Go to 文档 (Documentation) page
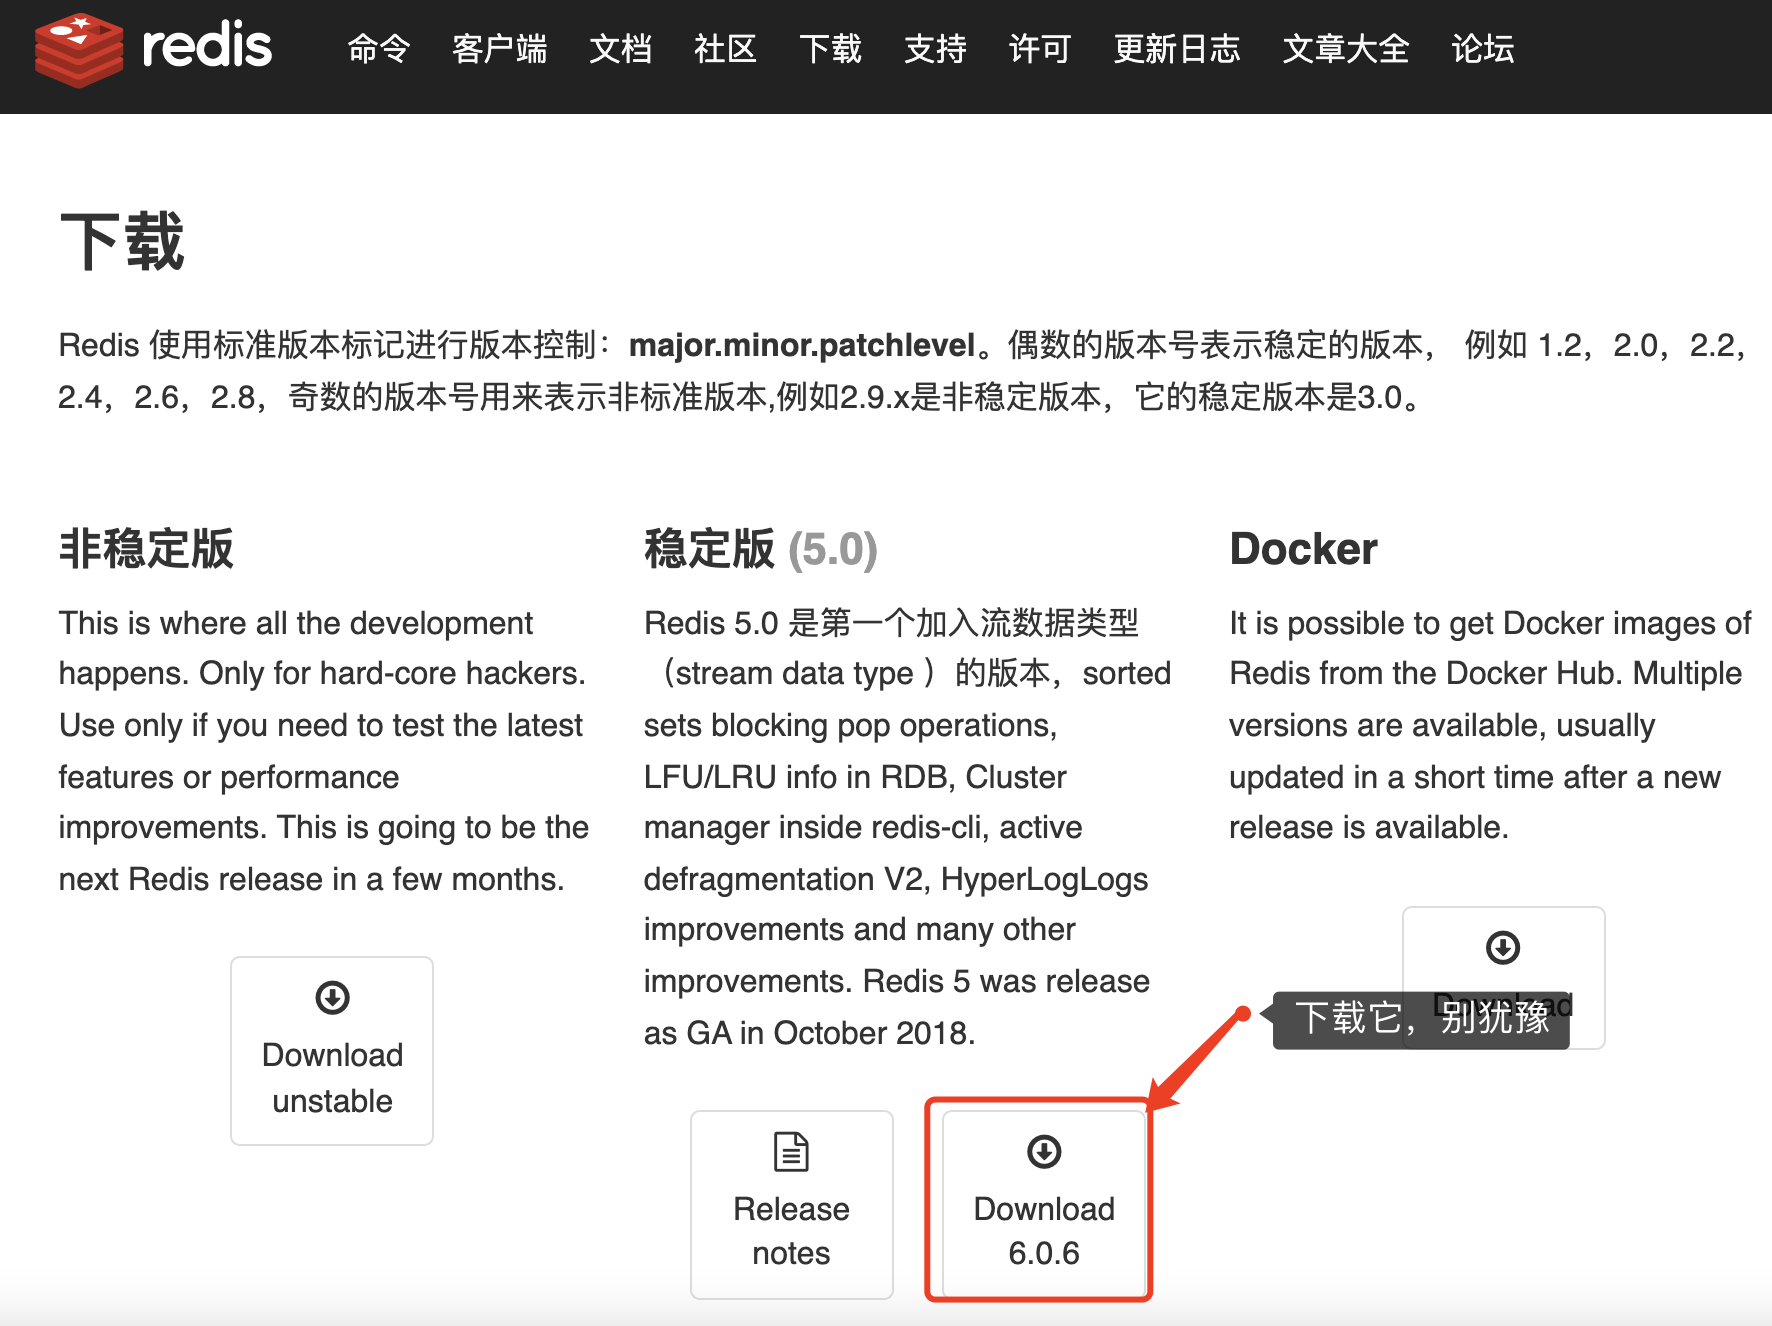 pos(620,49)
